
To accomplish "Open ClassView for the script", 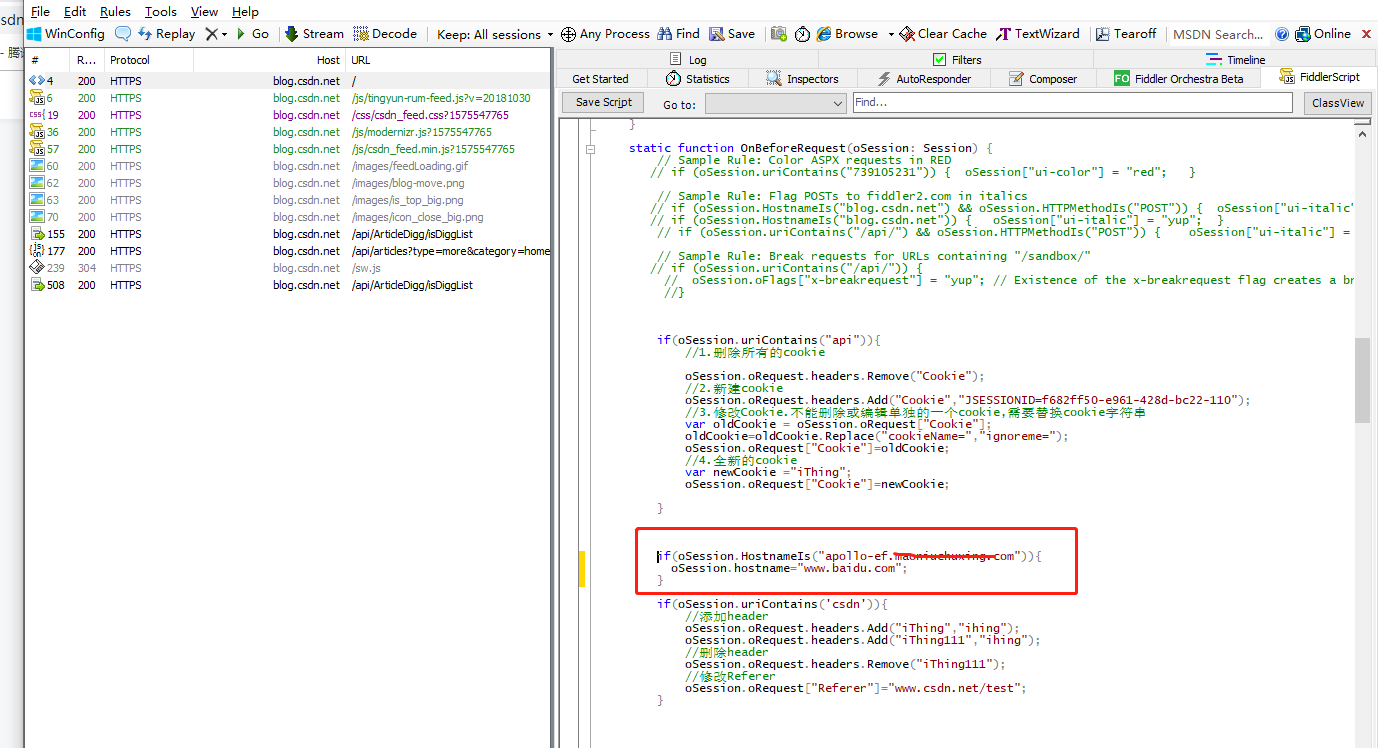I will tap(1337, 102).
